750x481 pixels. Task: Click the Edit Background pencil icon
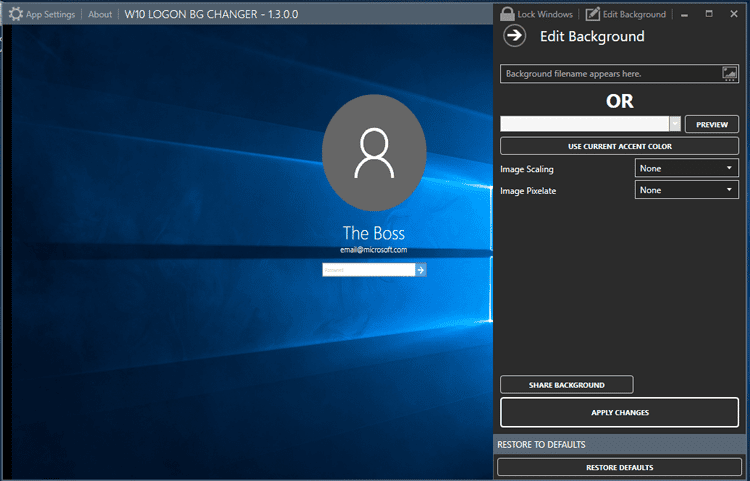593,14
